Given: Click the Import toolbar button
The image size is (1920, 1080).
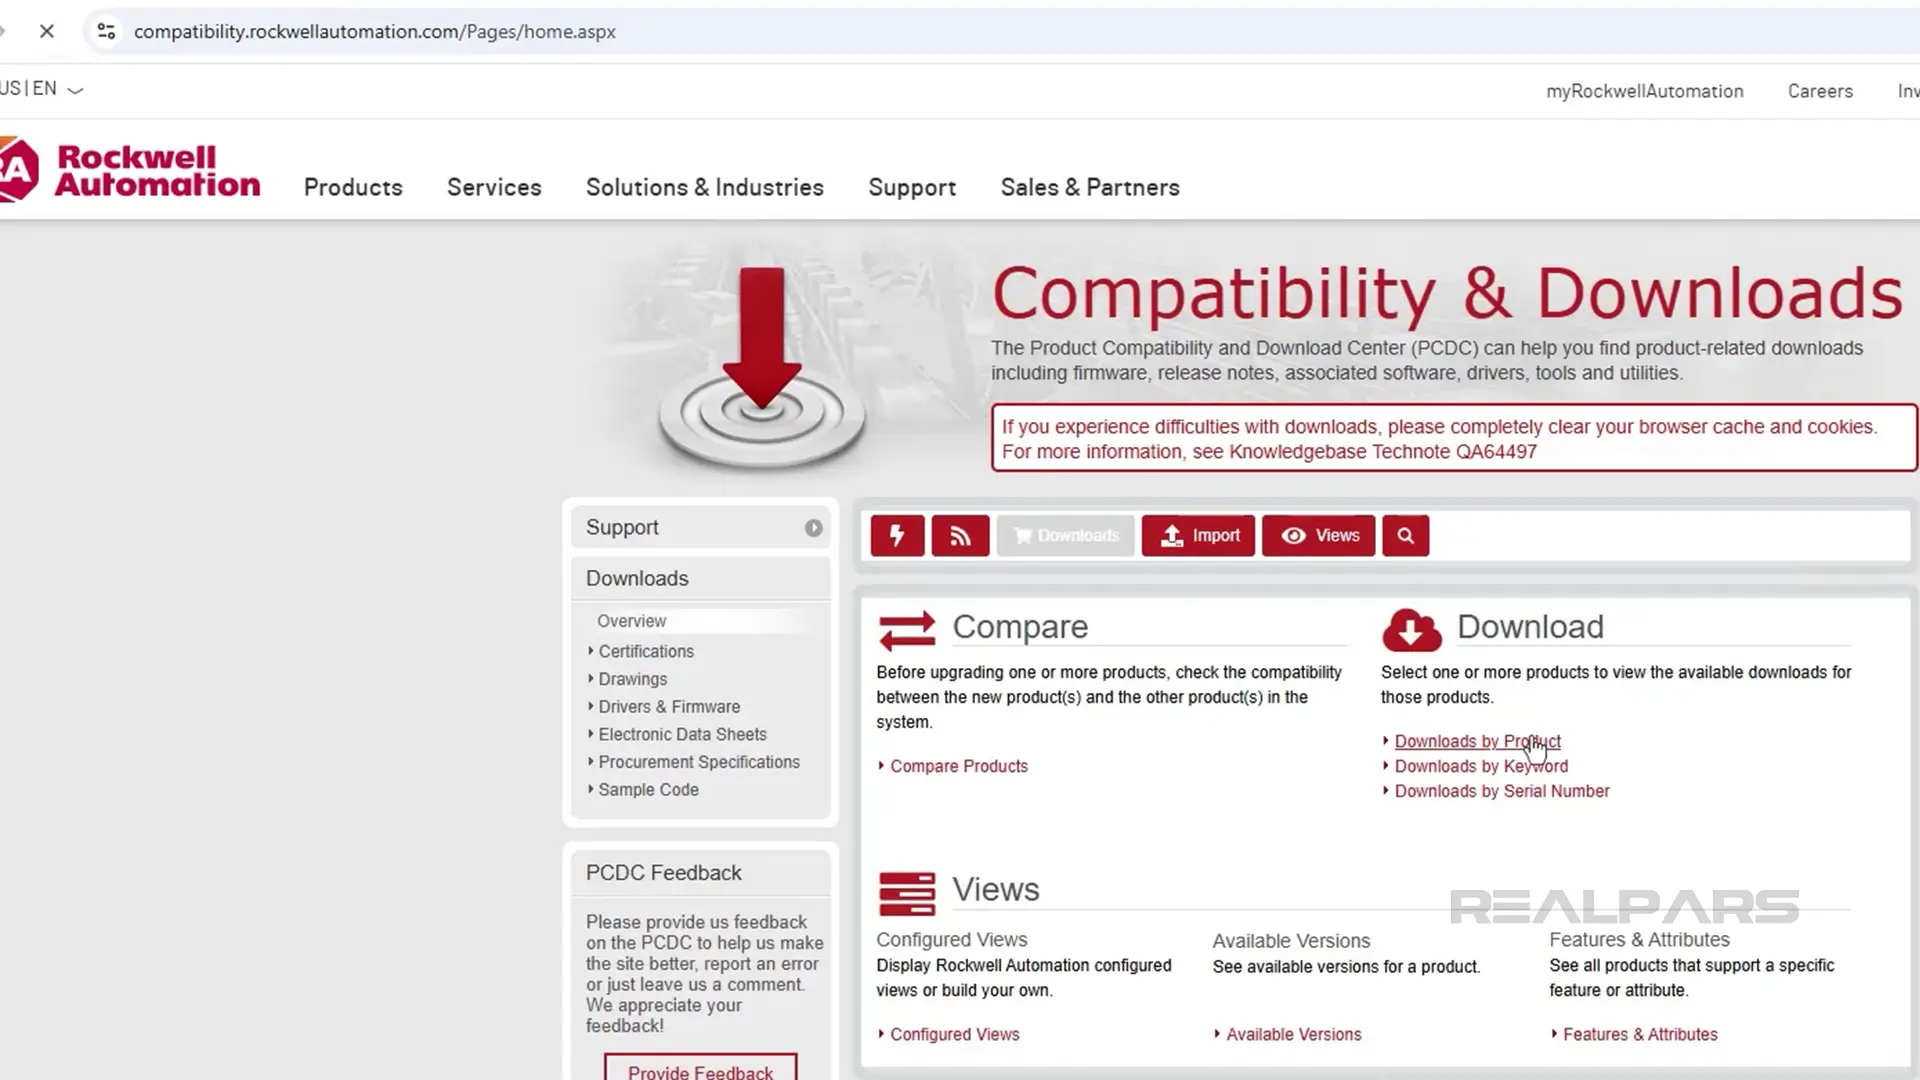Looking at the screenshot, I should [x=1198, y=536].
